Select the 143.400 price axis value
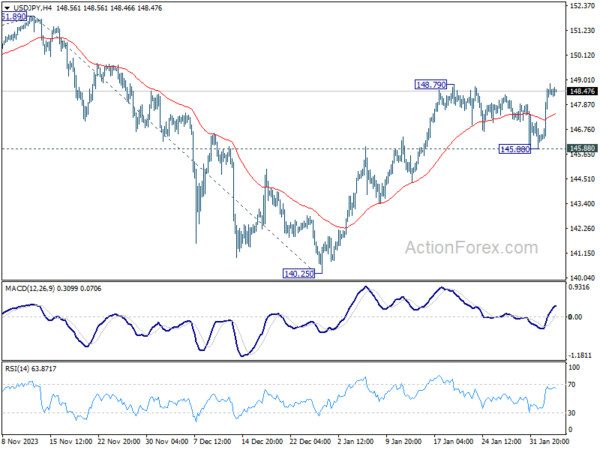The height and width of the screenshot is (450, 600). click(582, 204)
